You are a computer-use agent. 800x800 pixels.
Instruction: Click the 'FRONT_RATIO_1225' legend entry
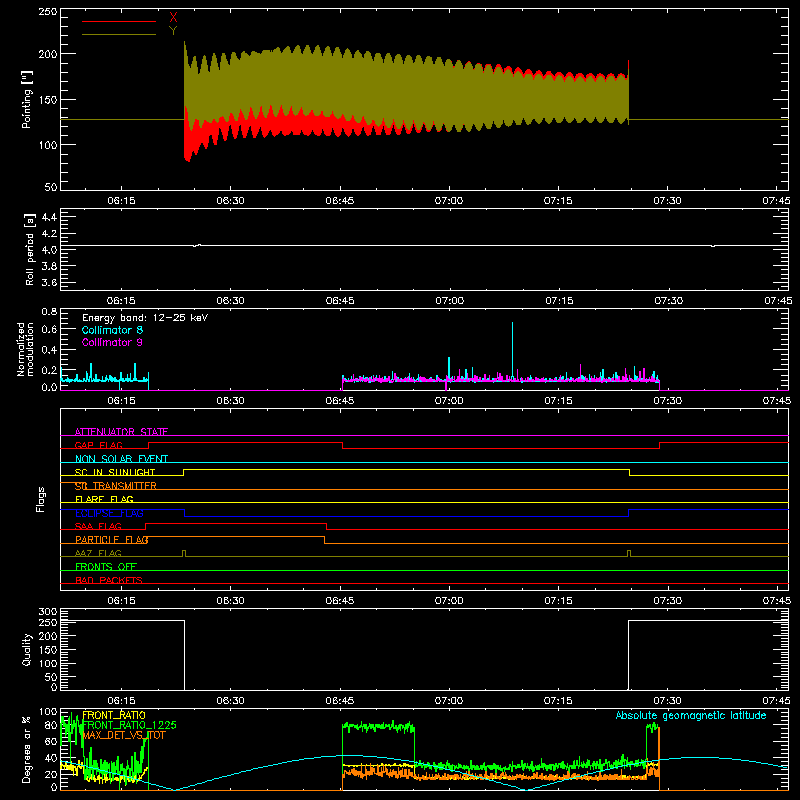click(129, 725)
